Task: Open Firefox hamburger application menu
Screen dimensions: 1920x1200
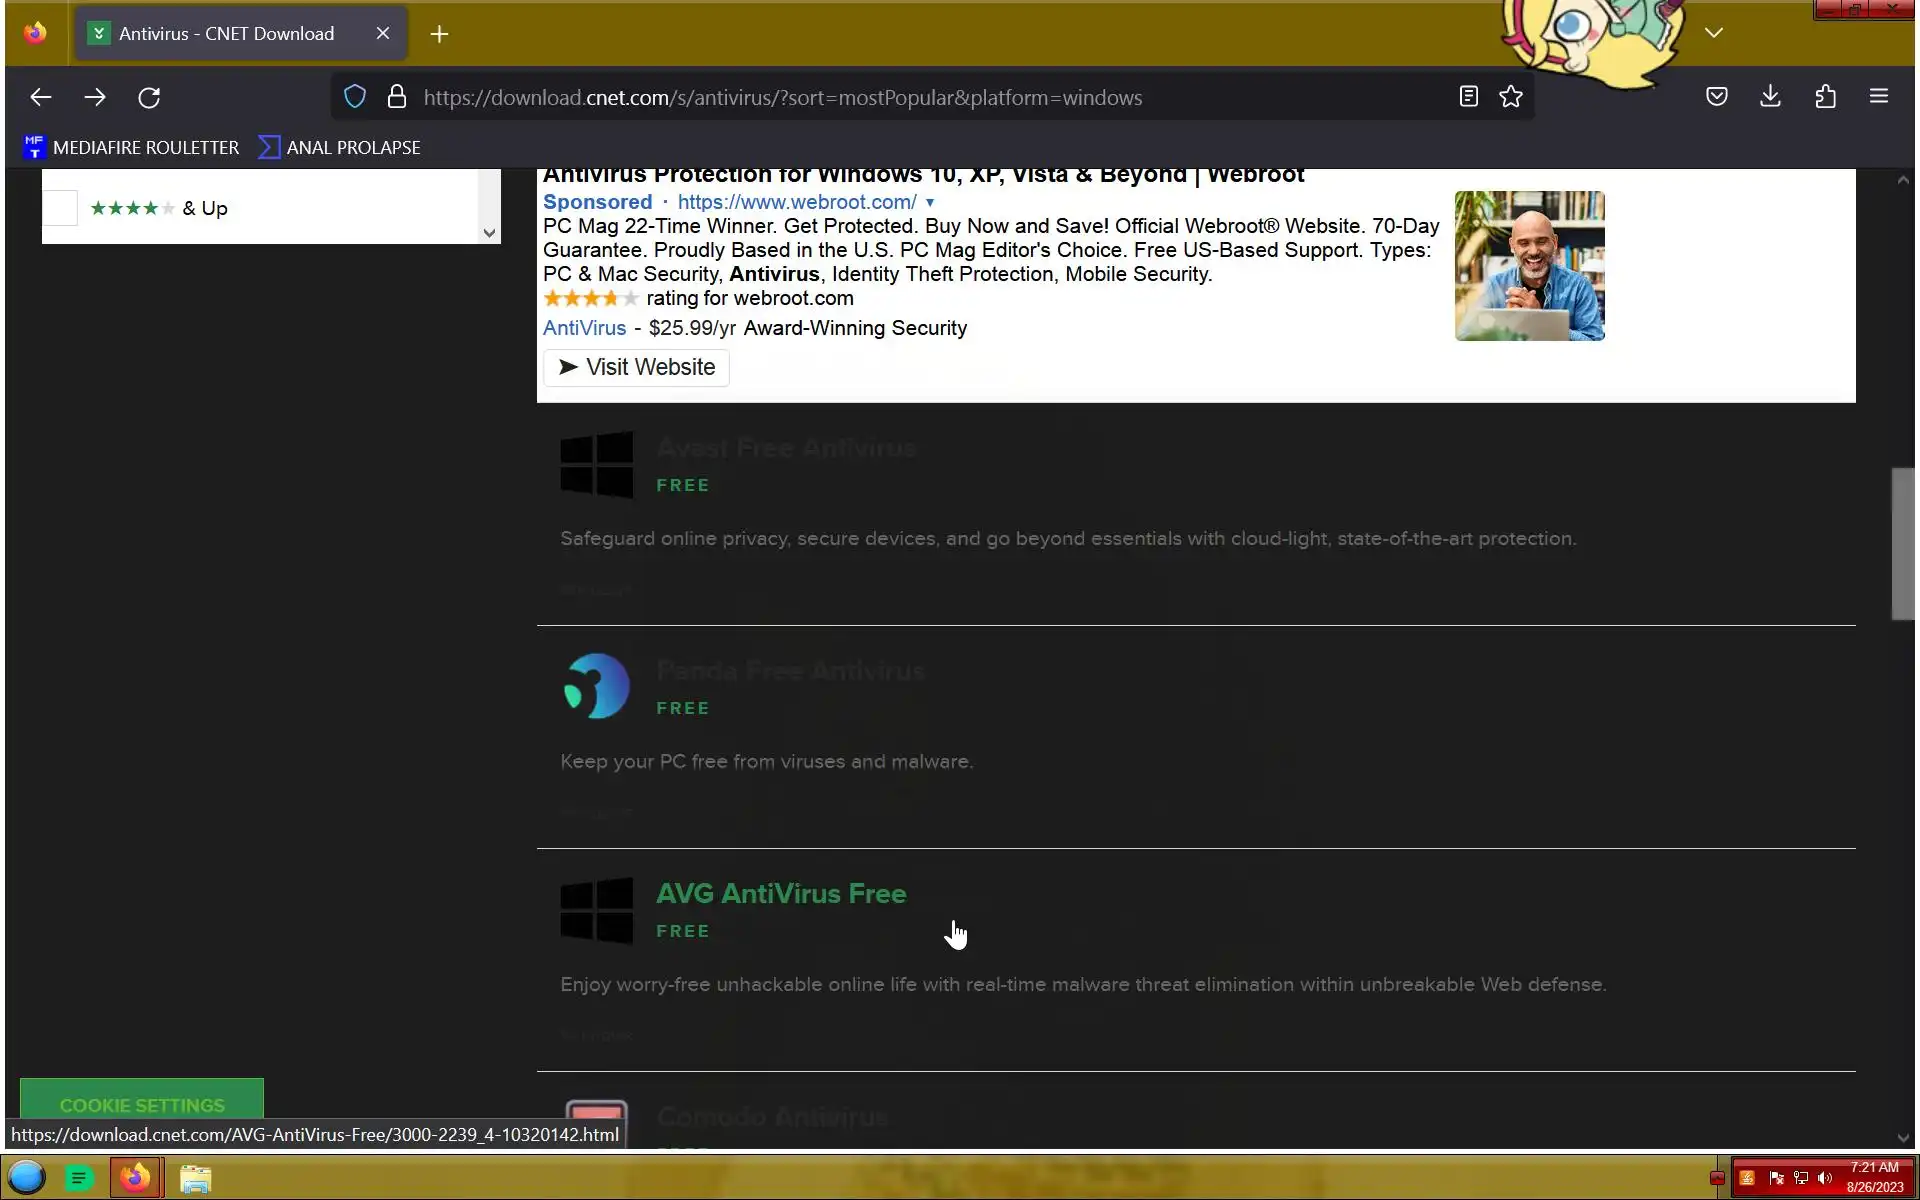Action: pos(1878,96)
